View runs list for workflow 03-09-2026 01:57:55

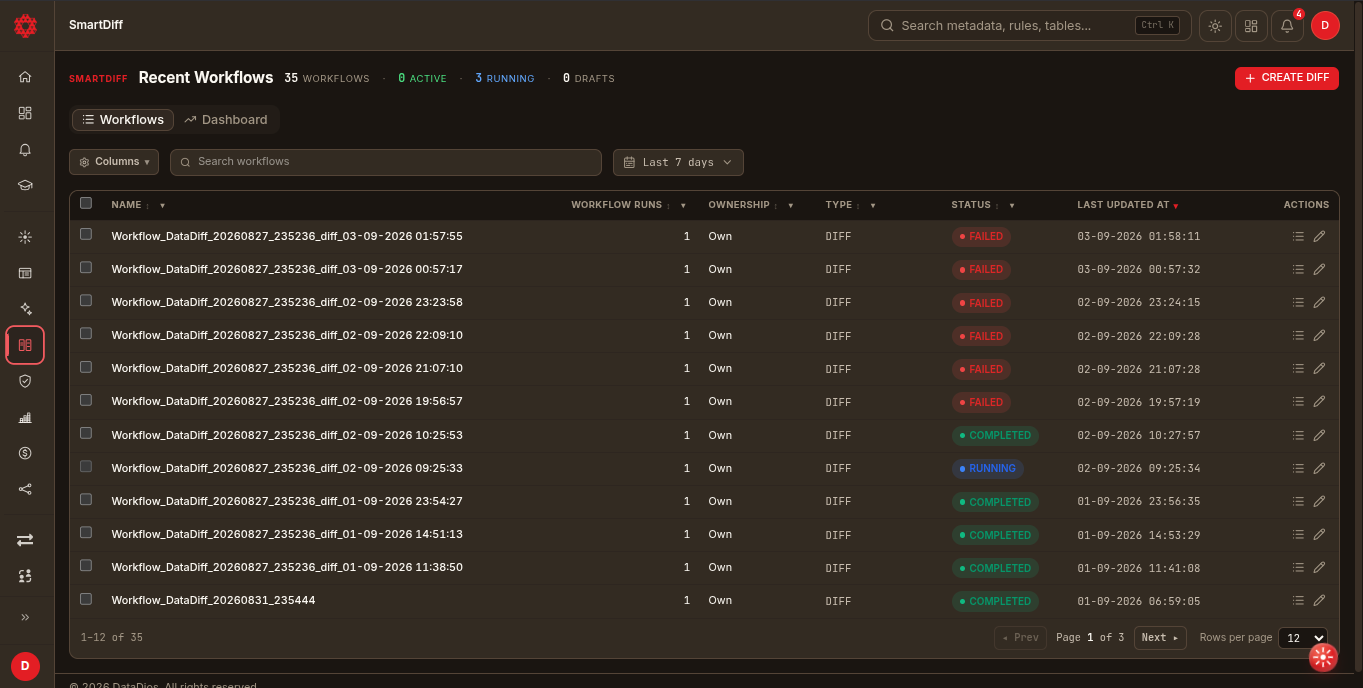pos(1298,236)
